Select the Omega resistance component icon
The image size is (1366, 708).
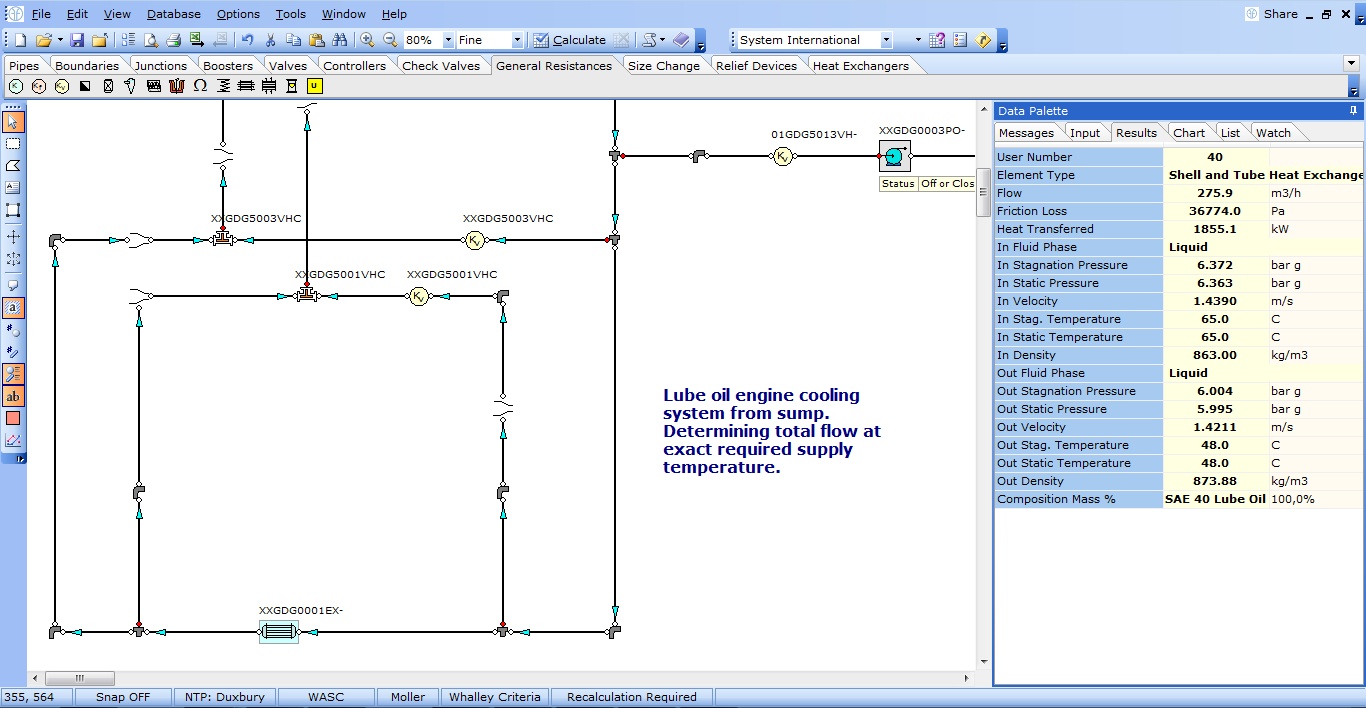click(x=200, y=86)
